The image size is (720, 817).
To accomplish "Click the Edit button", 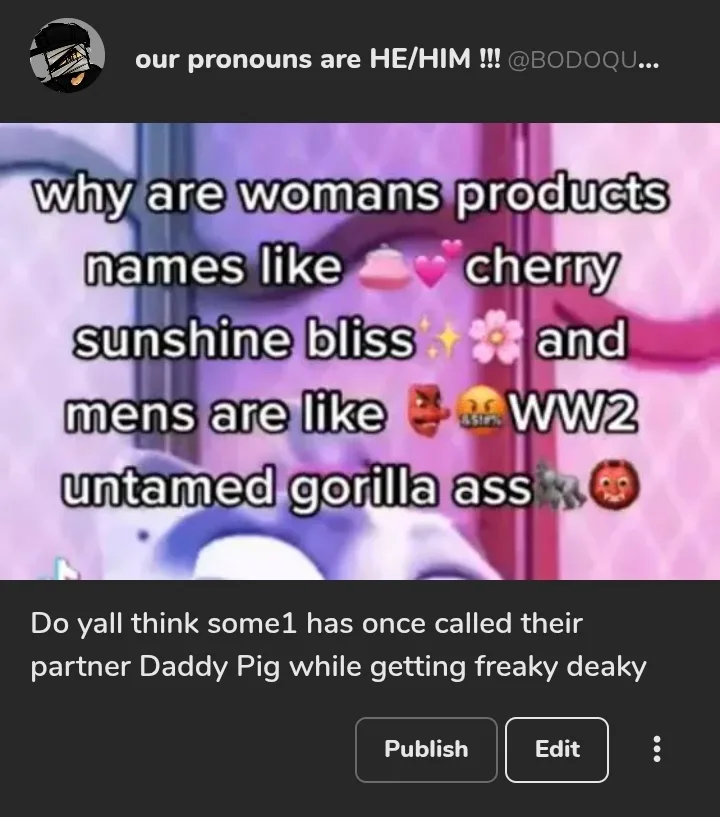I will 557,750.
